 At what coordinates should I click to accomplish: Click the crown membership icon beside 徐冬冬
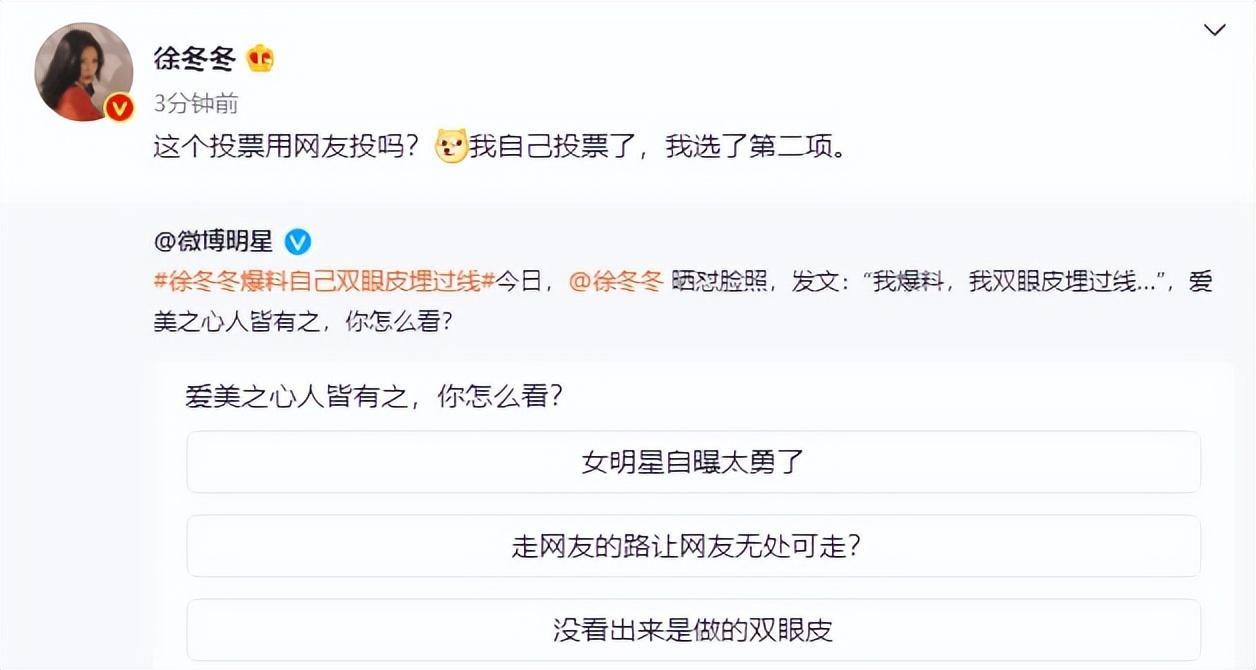(260, 59)
